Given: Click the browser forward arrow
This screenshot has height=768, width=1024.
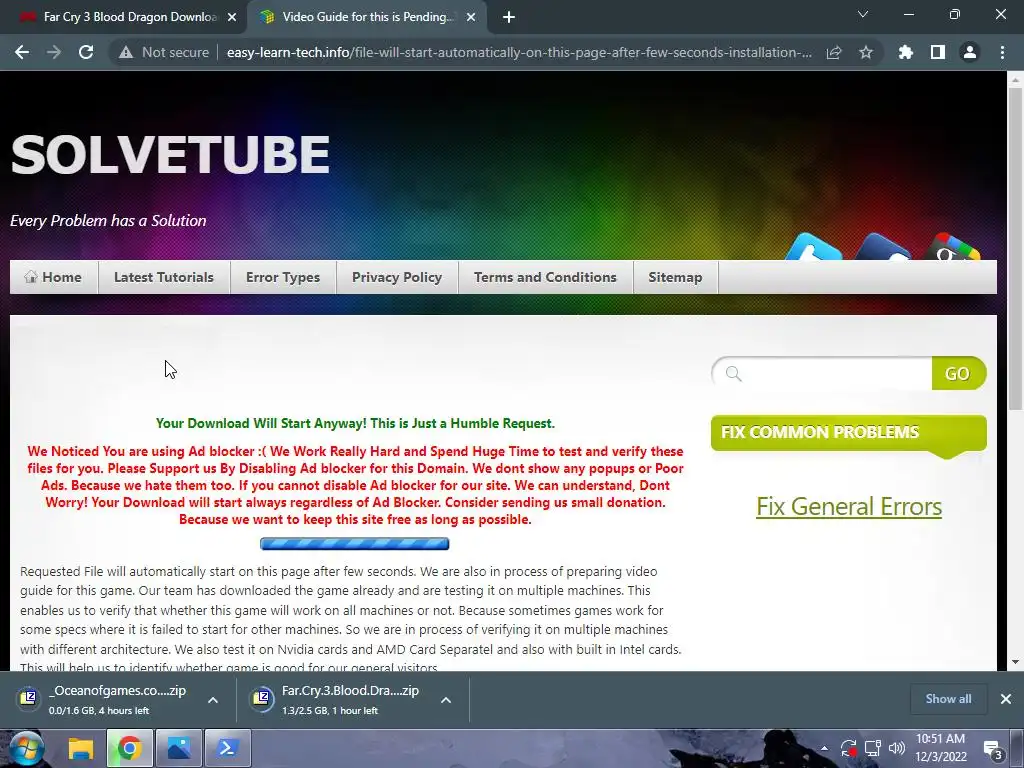Looking at the screenshot, I should (54, 52).
